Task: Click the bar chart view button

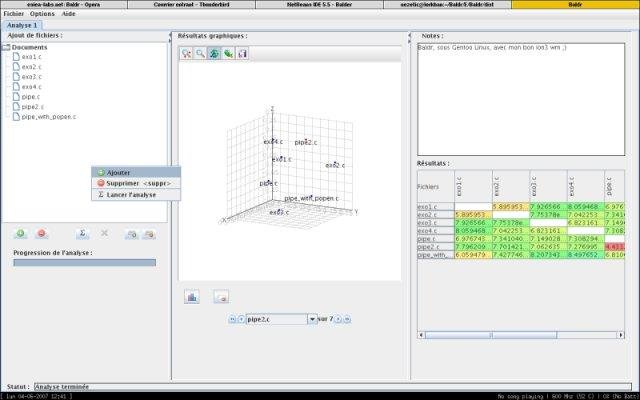Action: tap(192, 297)
